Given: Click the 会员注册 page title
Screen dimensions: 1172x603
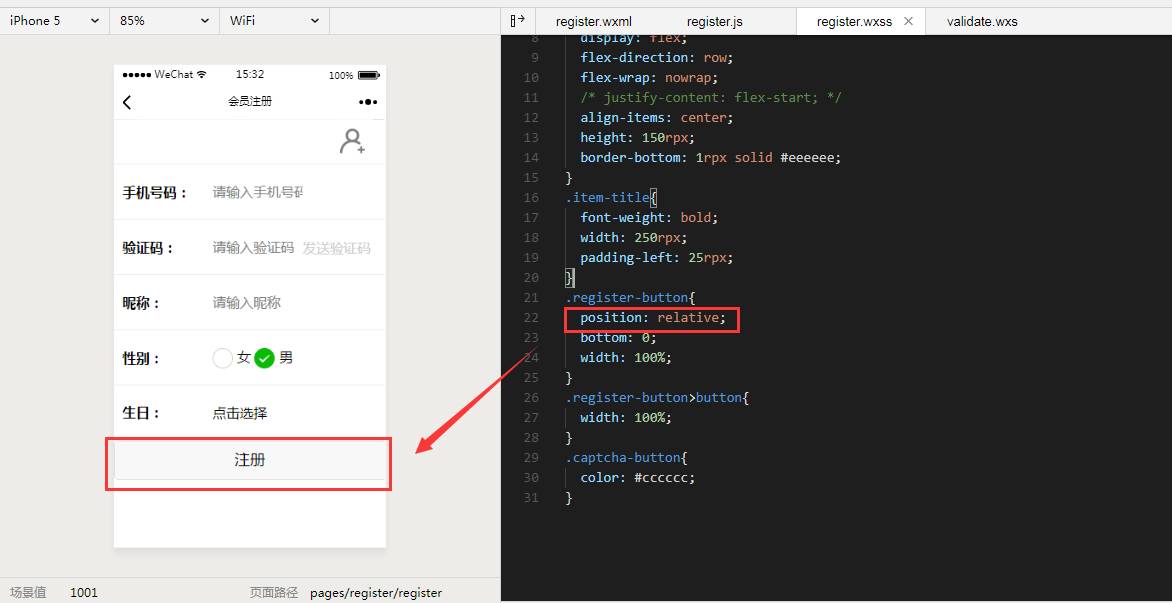Looking at the screenshot, I should pos(250,102).
